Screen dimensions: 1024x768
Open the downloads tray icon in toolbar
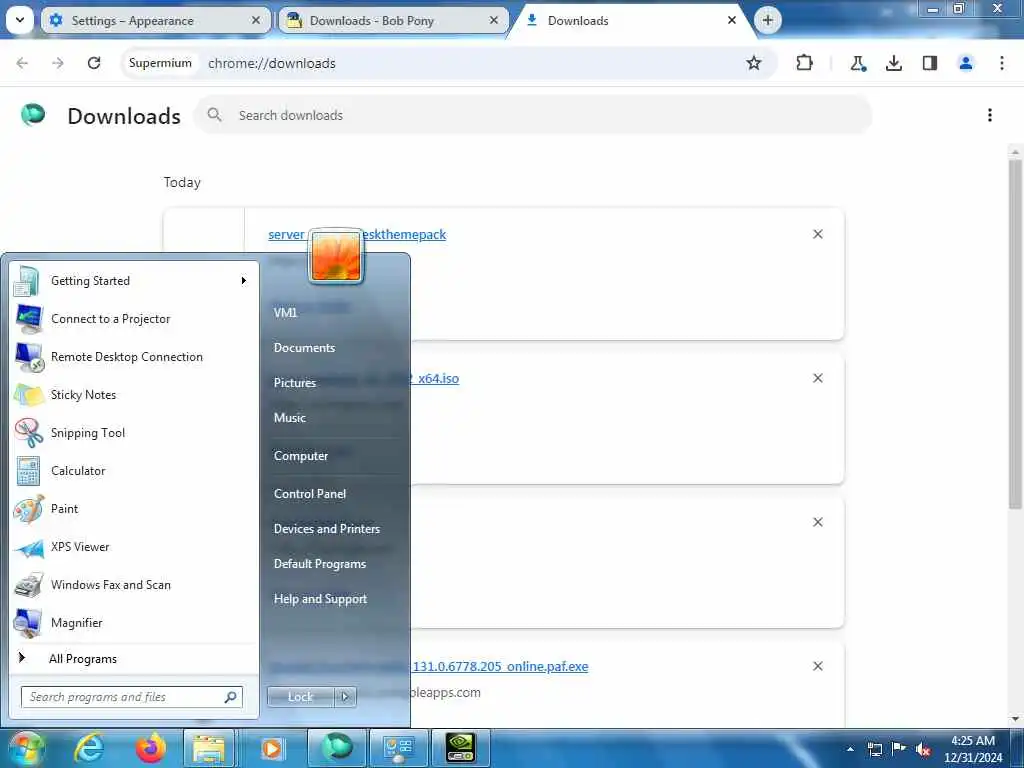point(894,63)
